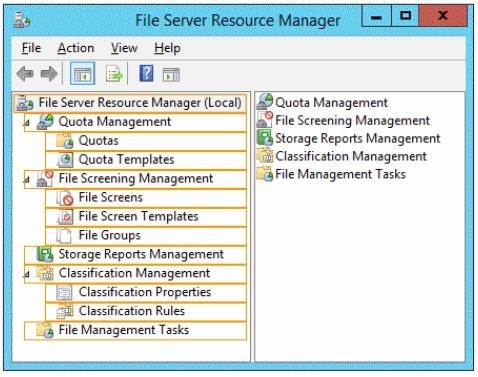Toggle Show/Hide Action Pane toolbar icon

(171, 74)
